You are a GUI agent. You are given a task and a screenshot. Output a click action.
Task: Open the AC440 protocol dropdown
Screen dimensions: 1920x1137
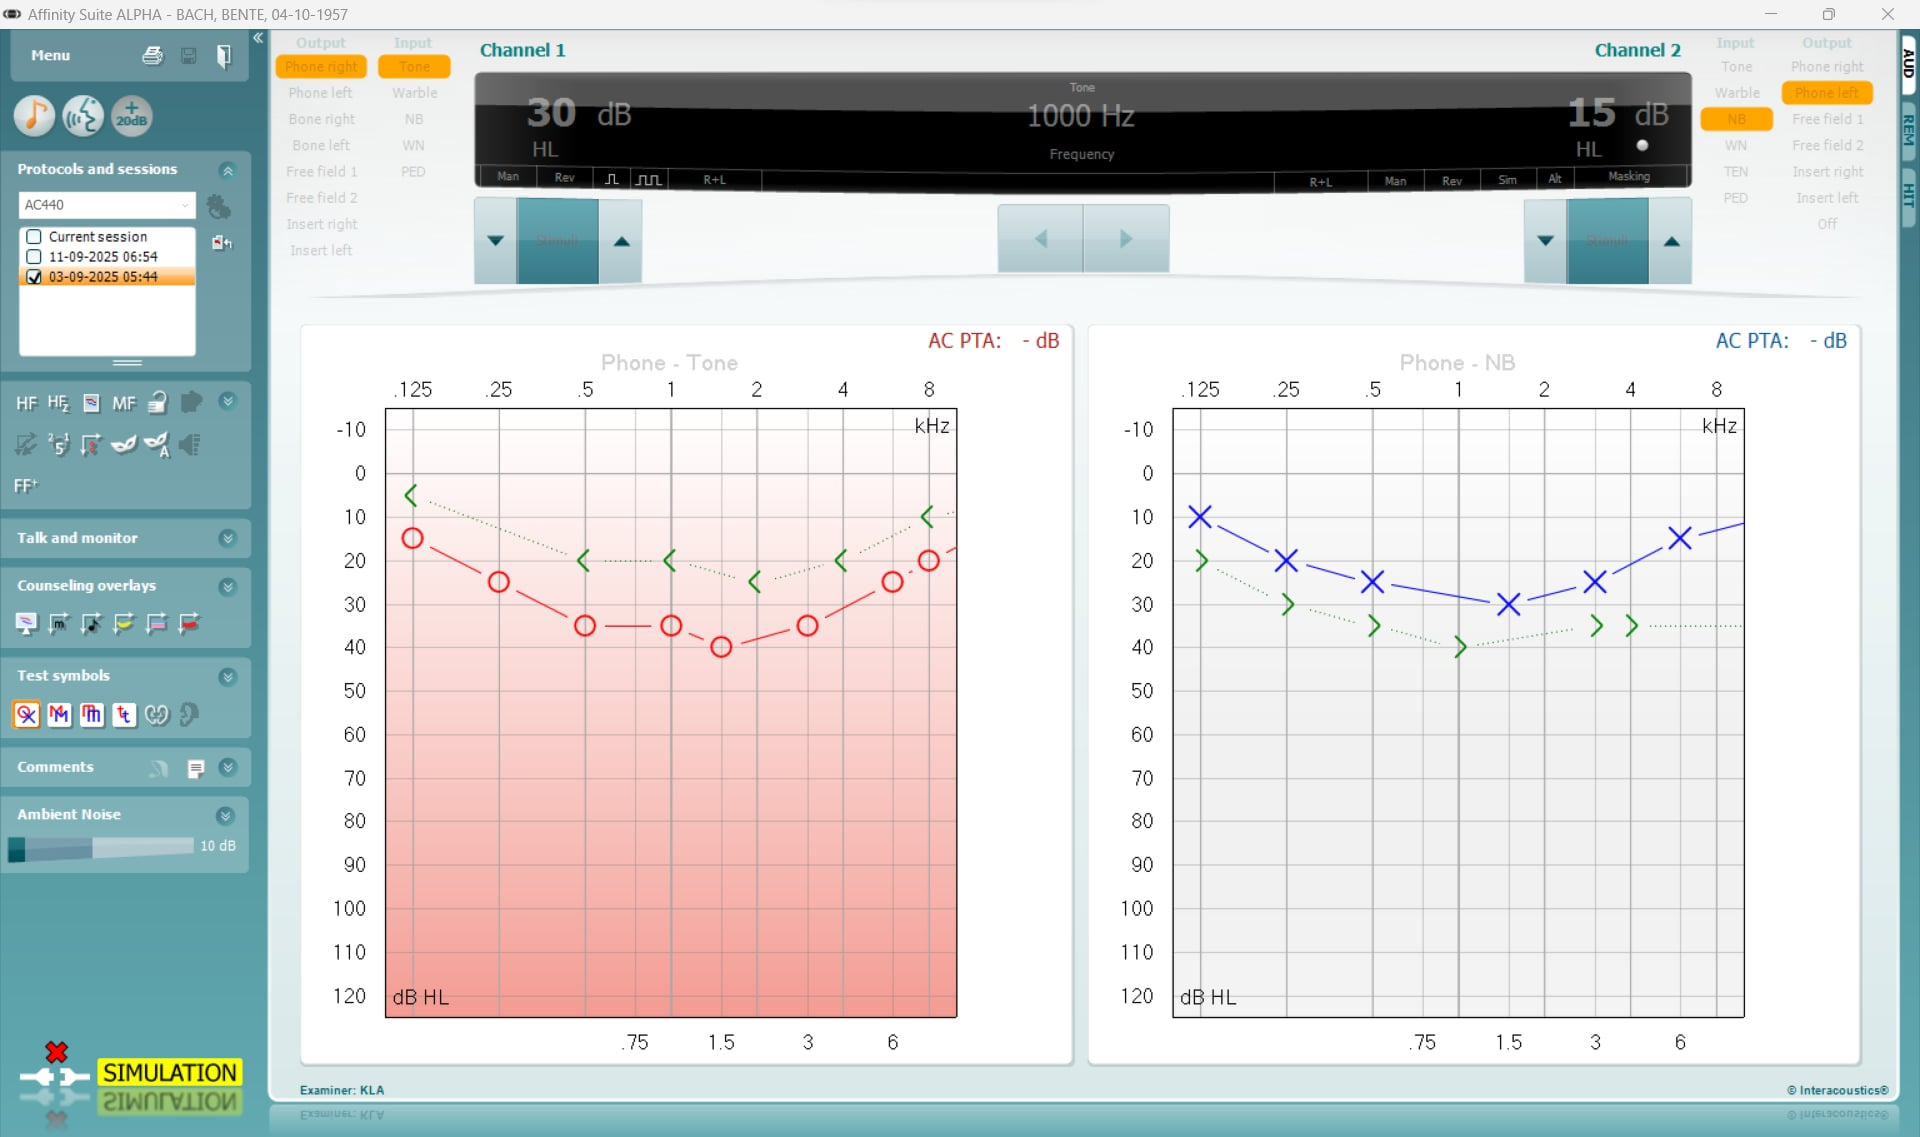coord(106,205)
